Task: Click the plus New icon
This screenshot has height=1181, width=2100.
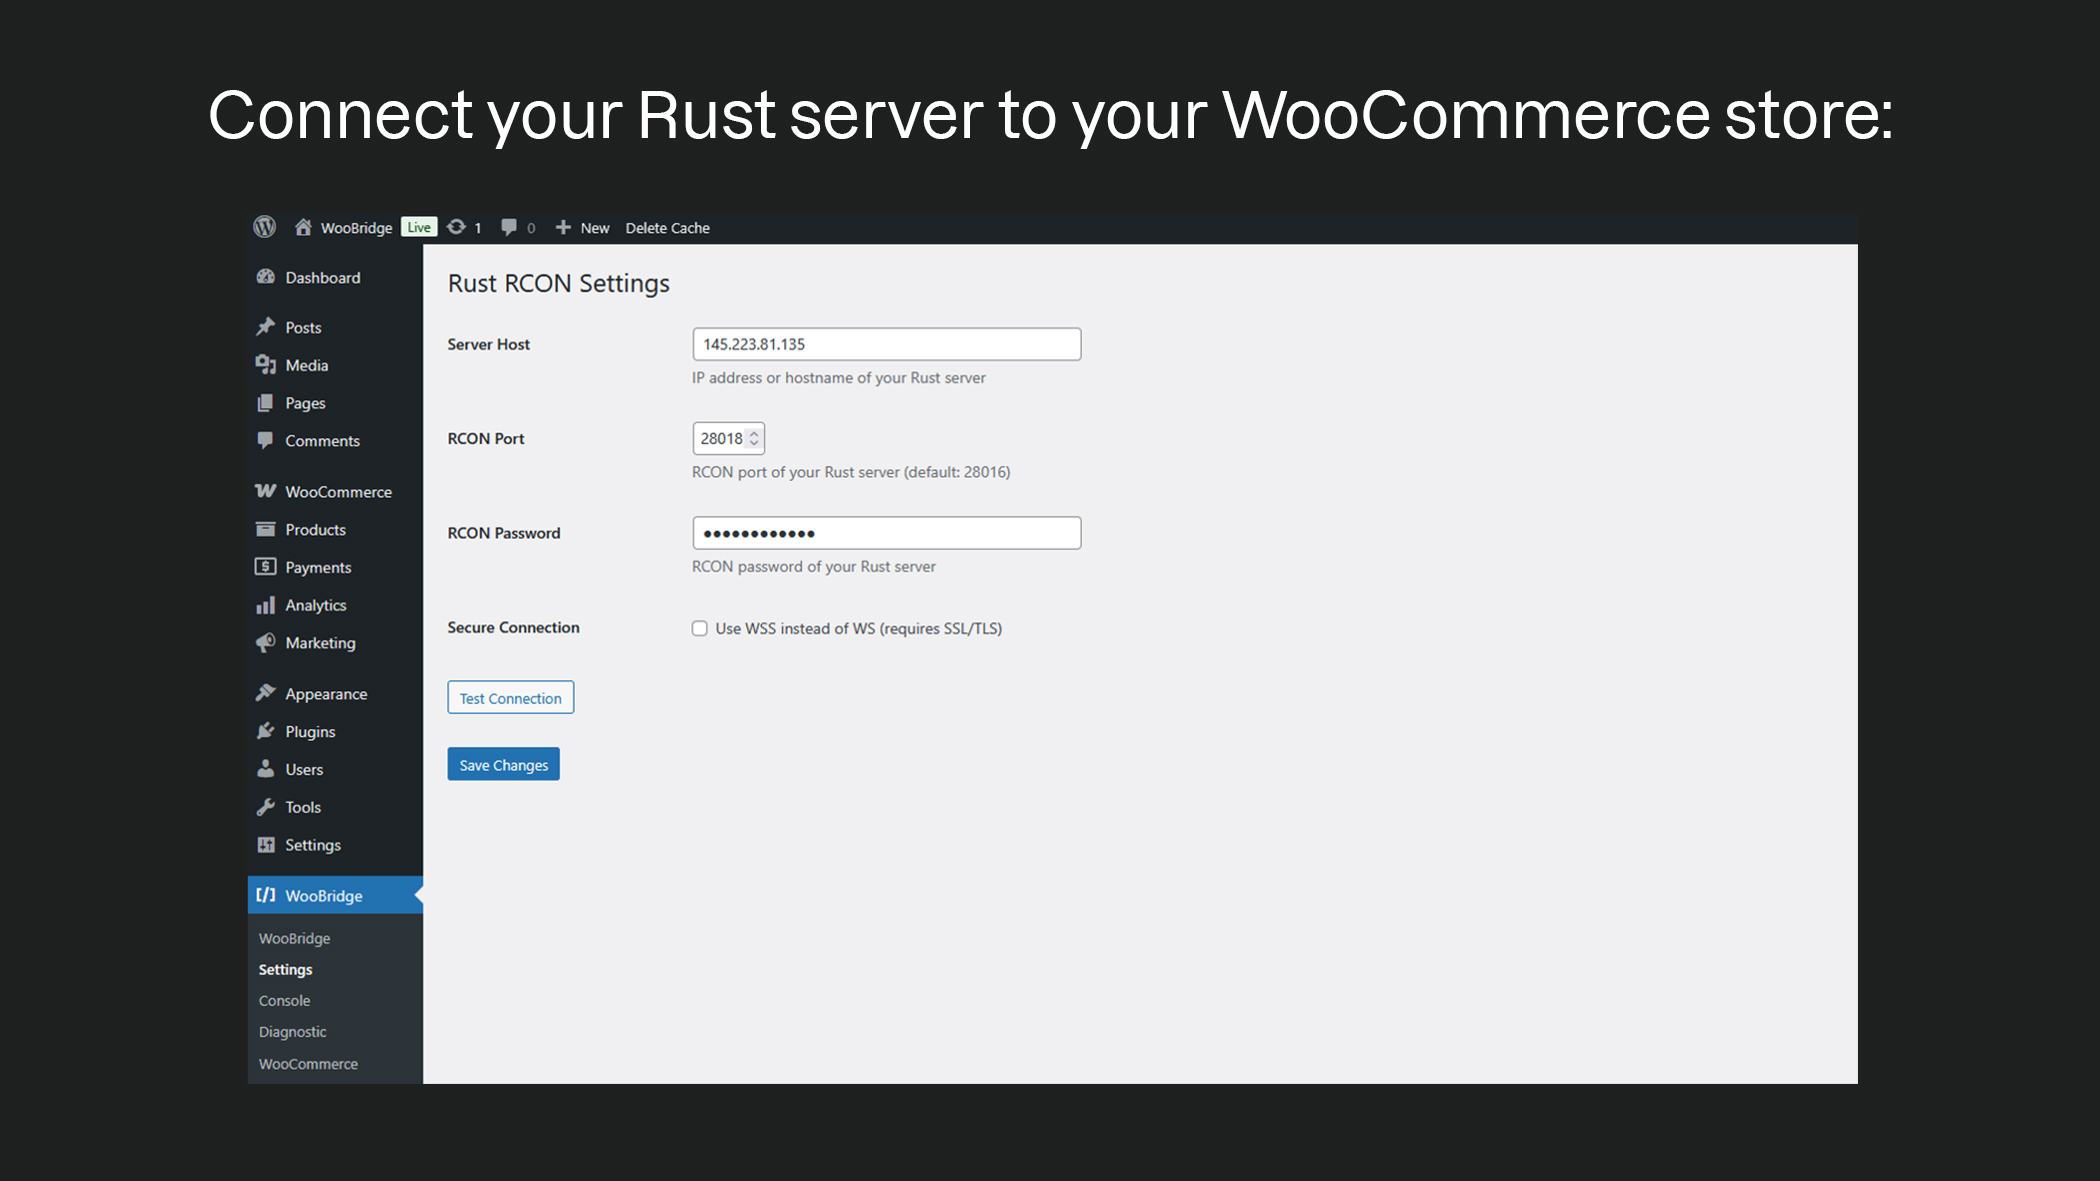Action: click(x=563, y=227)
